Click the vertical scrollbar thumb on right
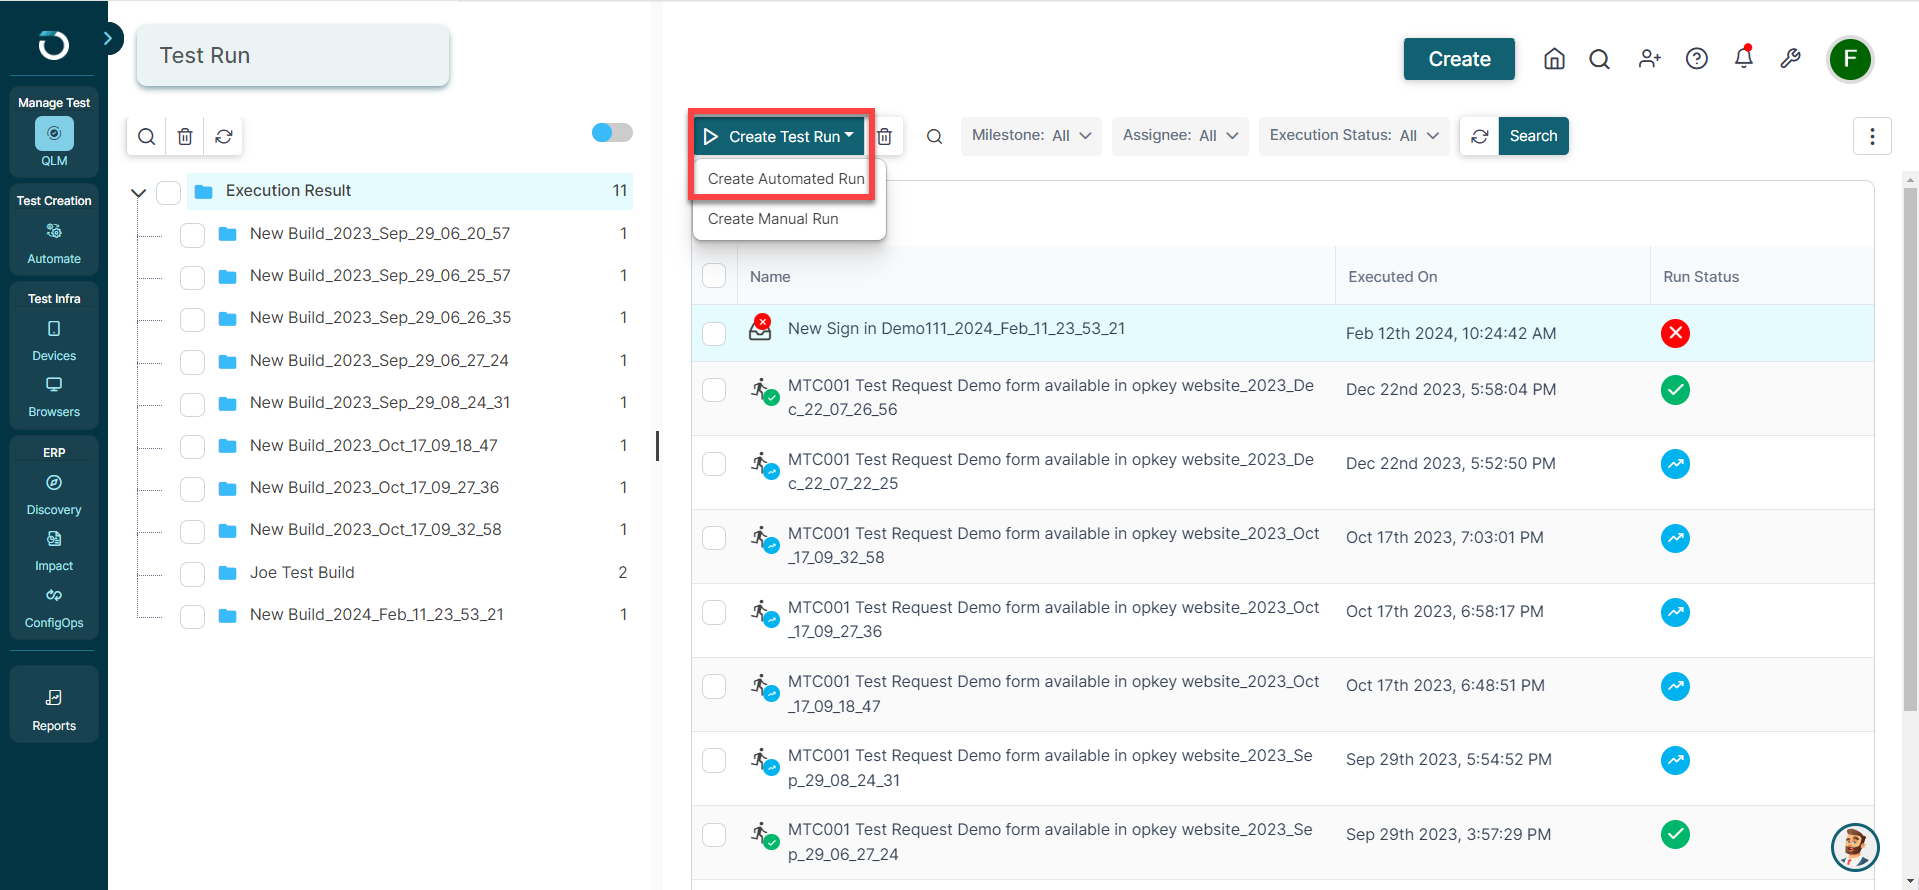The image size is (1919, 890). click(1910, 450)
